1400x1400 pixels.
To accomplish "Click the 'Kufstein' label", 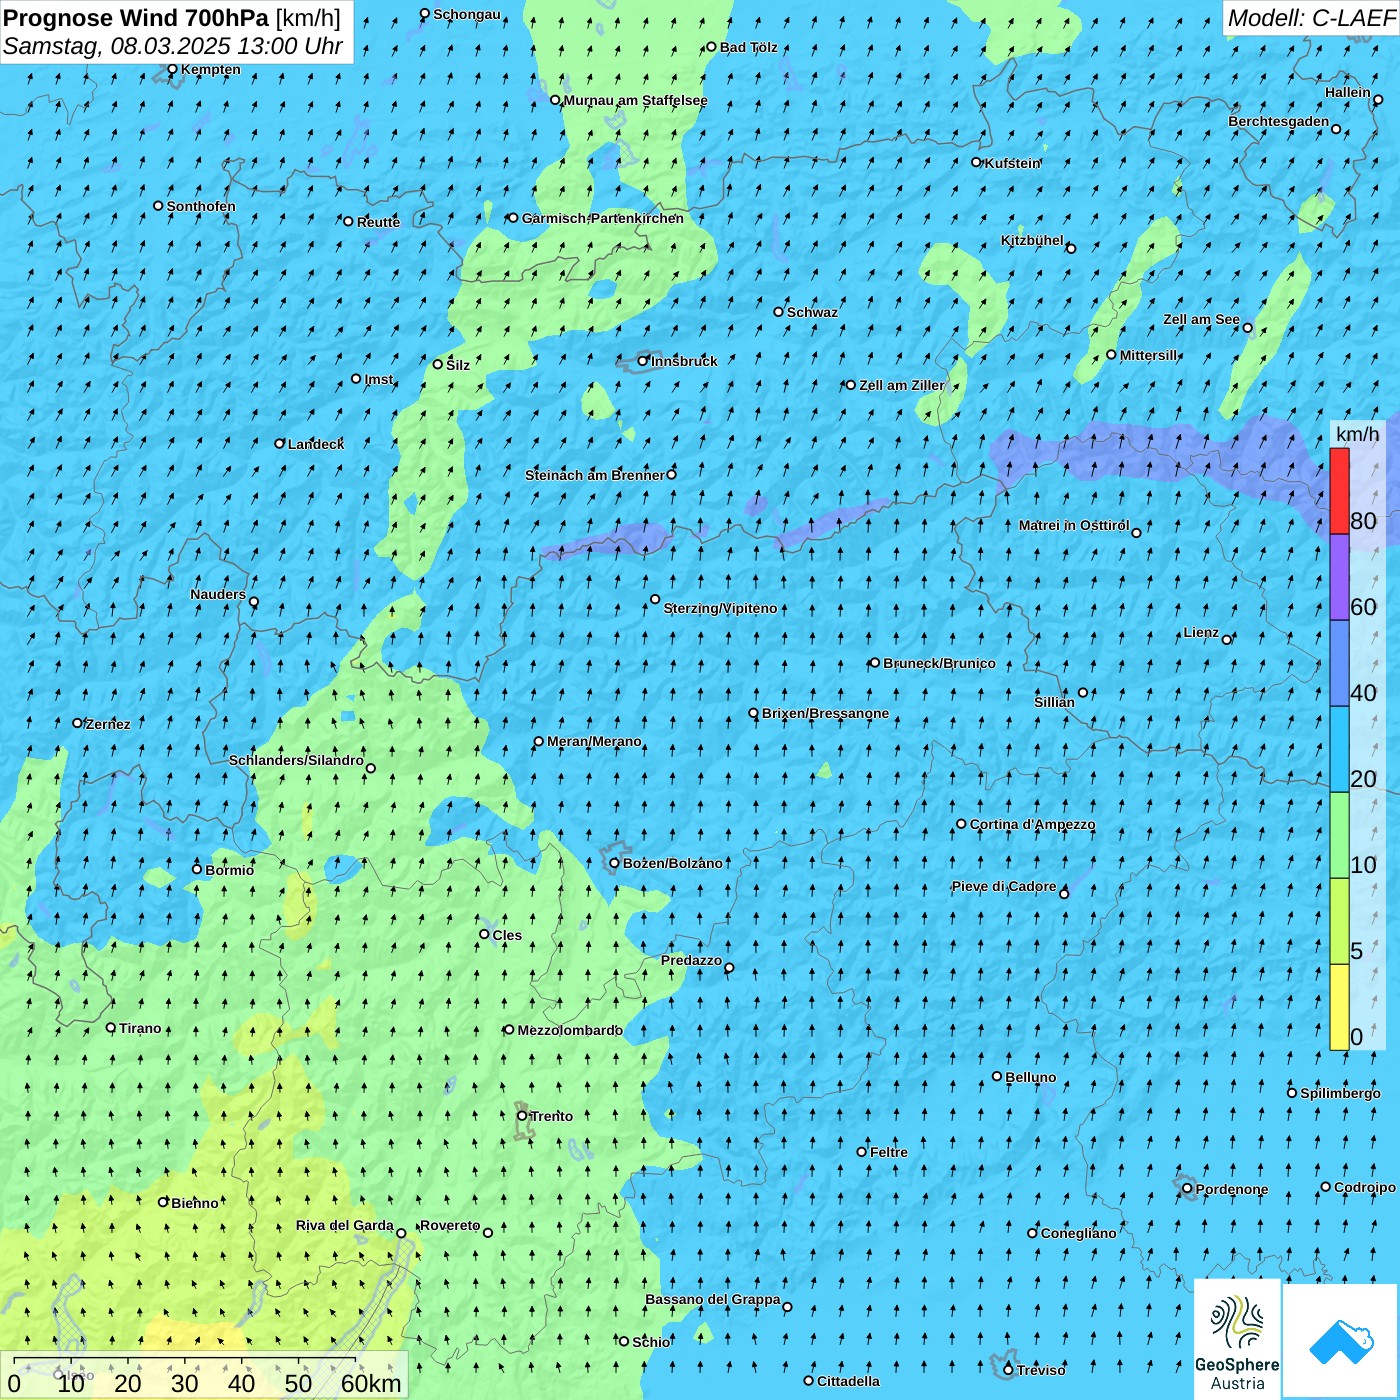I will [1013, 163].
